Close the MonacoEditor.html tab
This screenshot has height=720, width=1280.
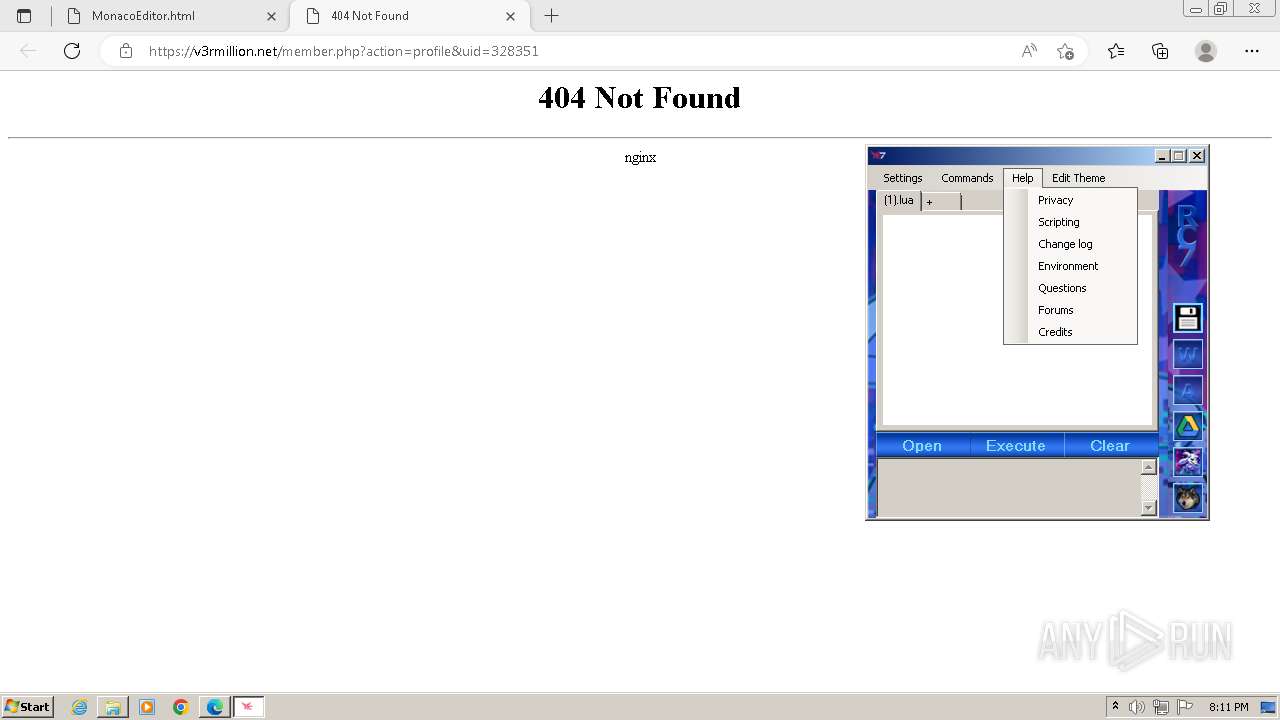tap(271, 16)
